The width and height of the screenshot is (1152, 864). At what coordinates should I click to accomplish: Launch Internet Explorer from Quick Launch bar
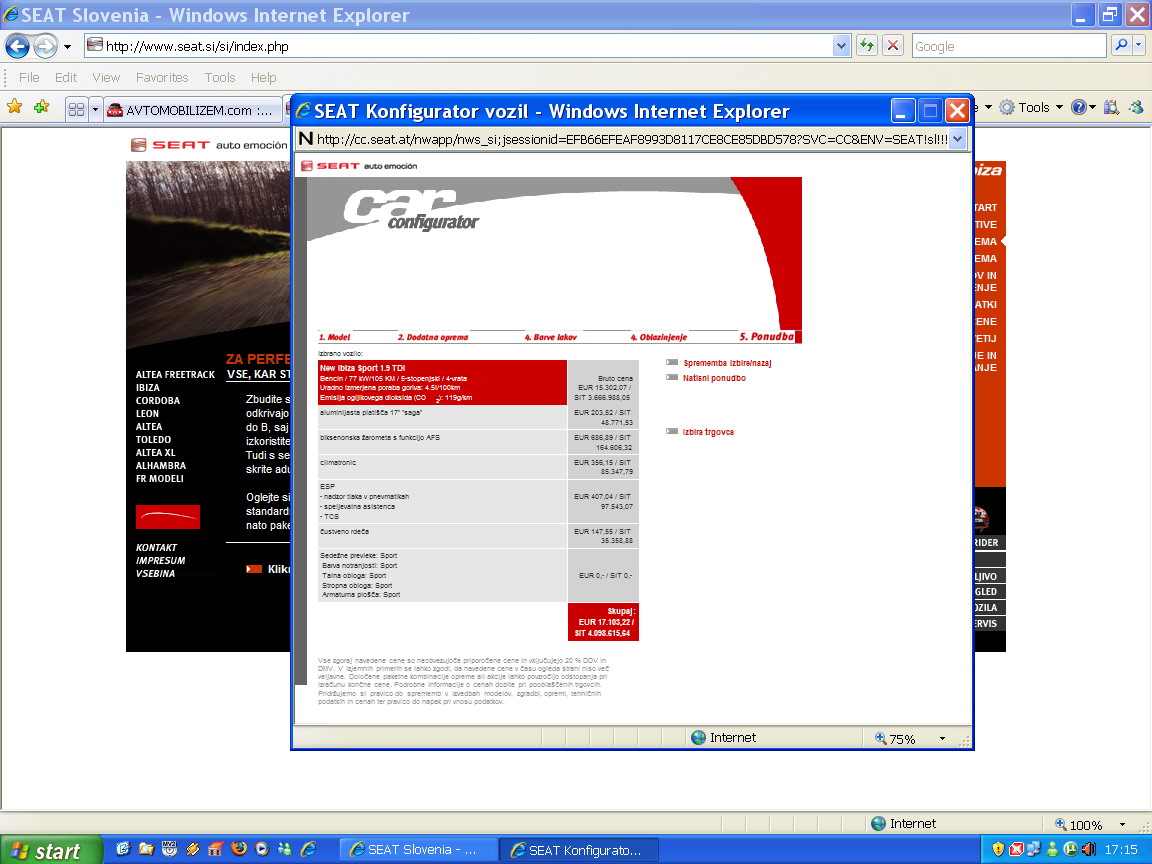click(309, 849)
